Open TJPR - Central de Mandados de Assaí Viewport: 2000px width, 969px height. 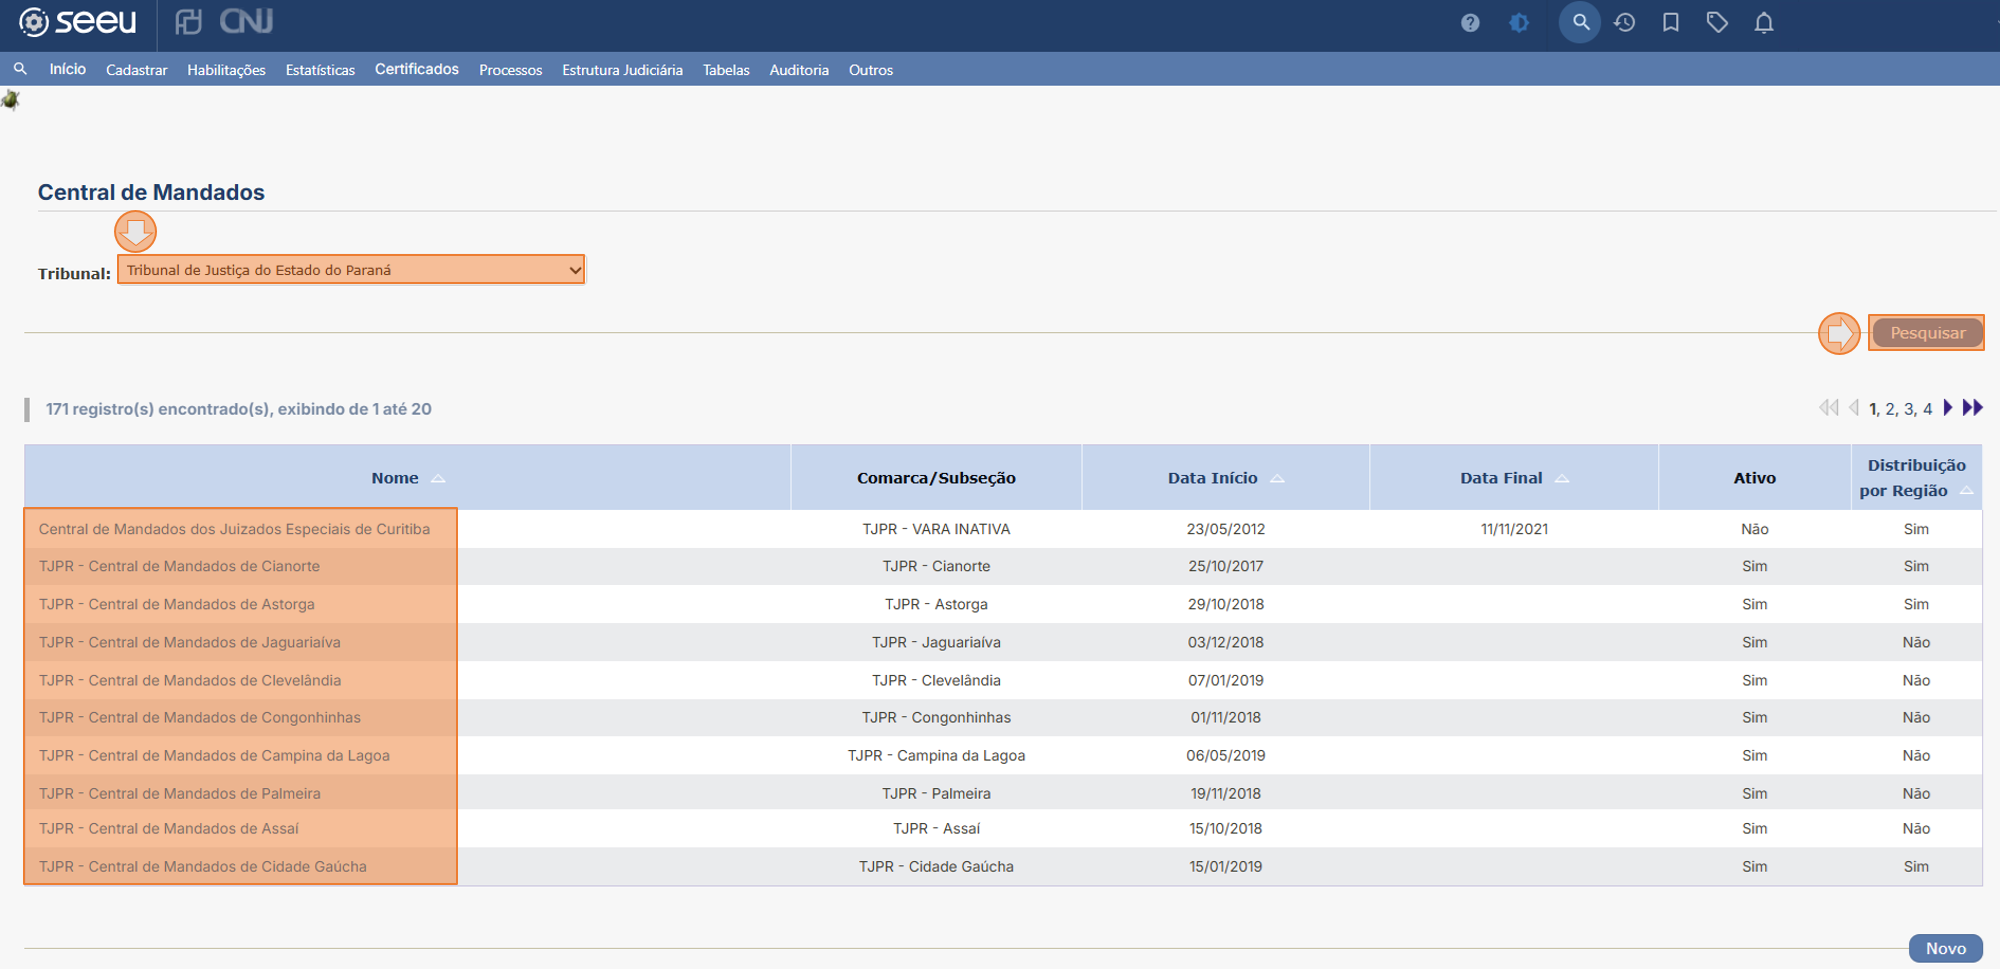pyautogui.click(x=168, y=828)
